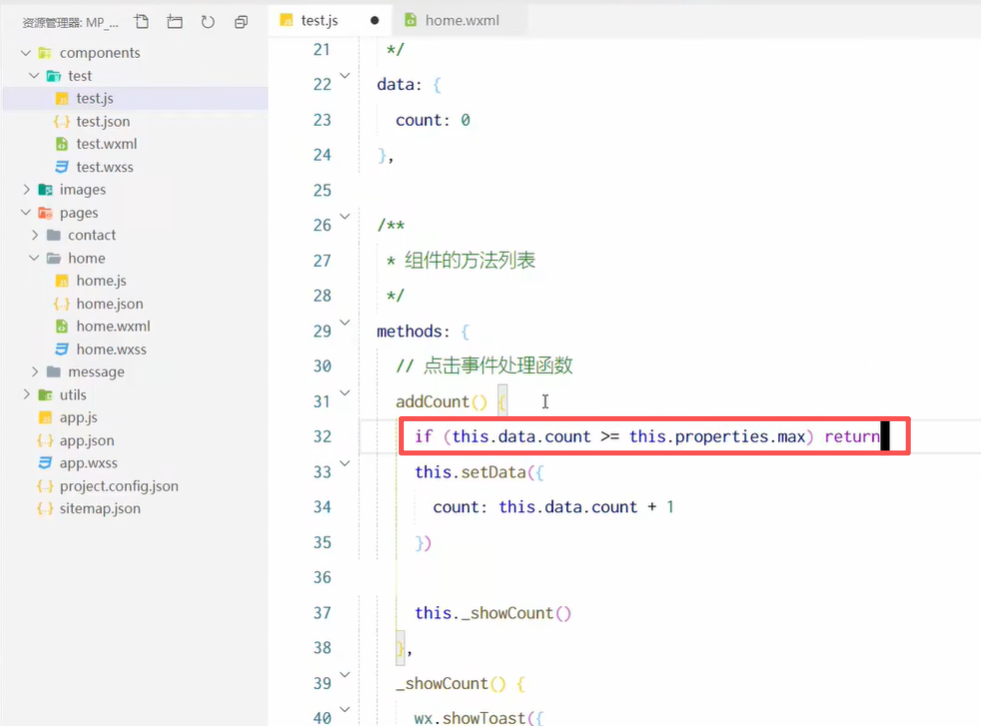Expand the images folder
Screen dimensions: 981x726
26,189
